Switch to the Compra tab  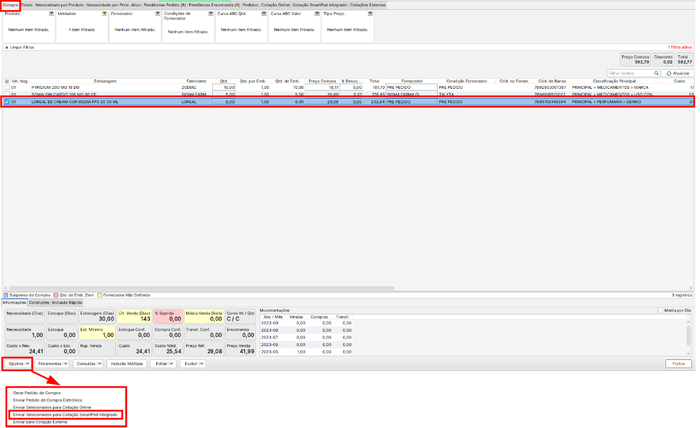click(10, 5)
